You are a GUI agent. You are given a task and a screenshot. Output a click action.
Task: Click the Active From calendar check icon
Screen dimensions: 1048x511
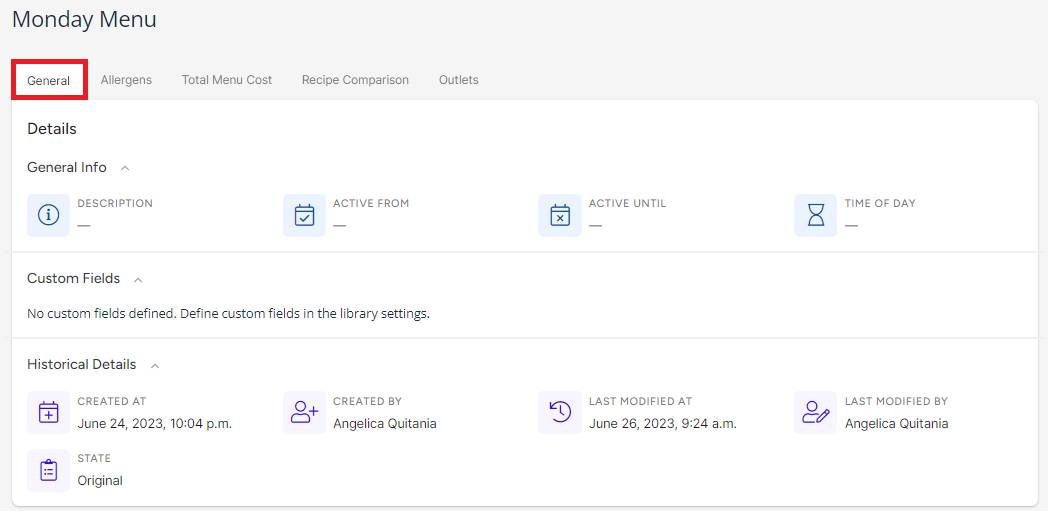point(304,215)
